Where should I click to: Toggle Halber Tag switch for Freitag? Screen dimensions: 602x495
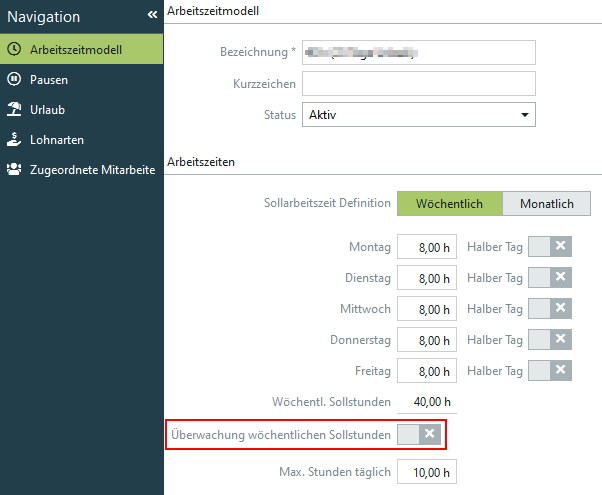point(549,371)
